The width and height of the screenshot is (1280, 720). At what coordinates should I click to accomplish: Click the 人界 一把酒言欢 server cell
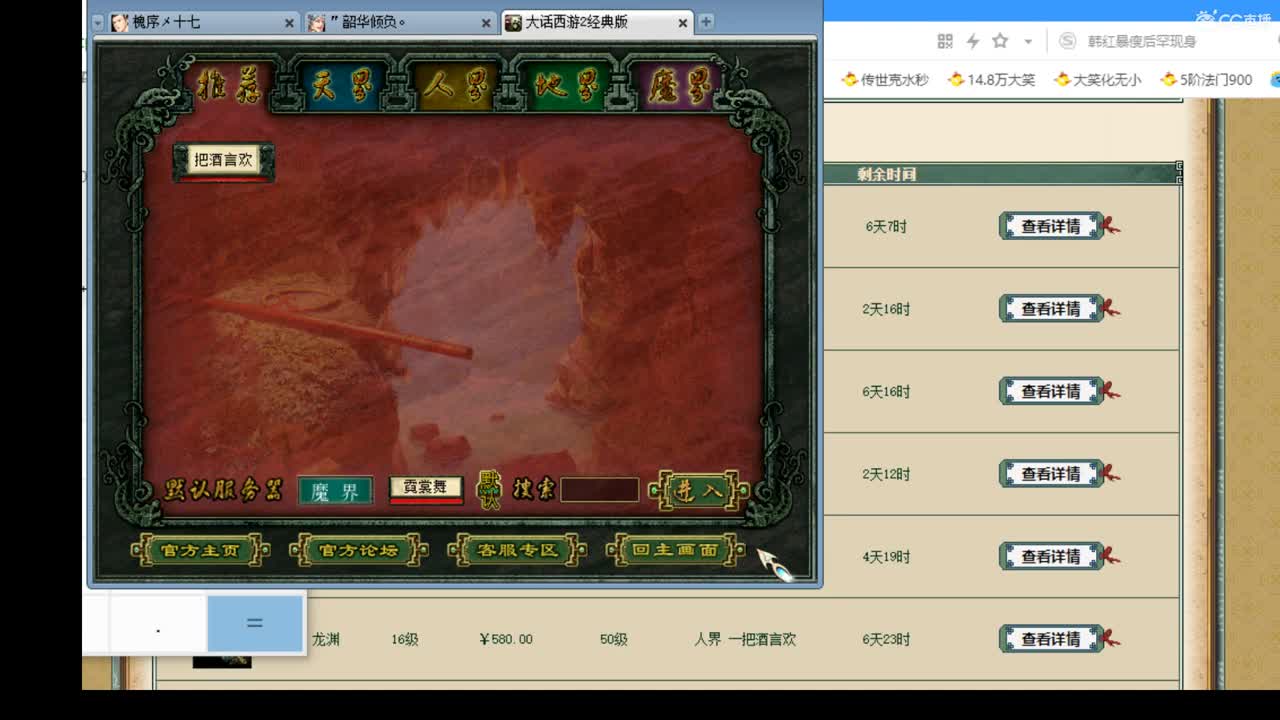coord(745,639)
